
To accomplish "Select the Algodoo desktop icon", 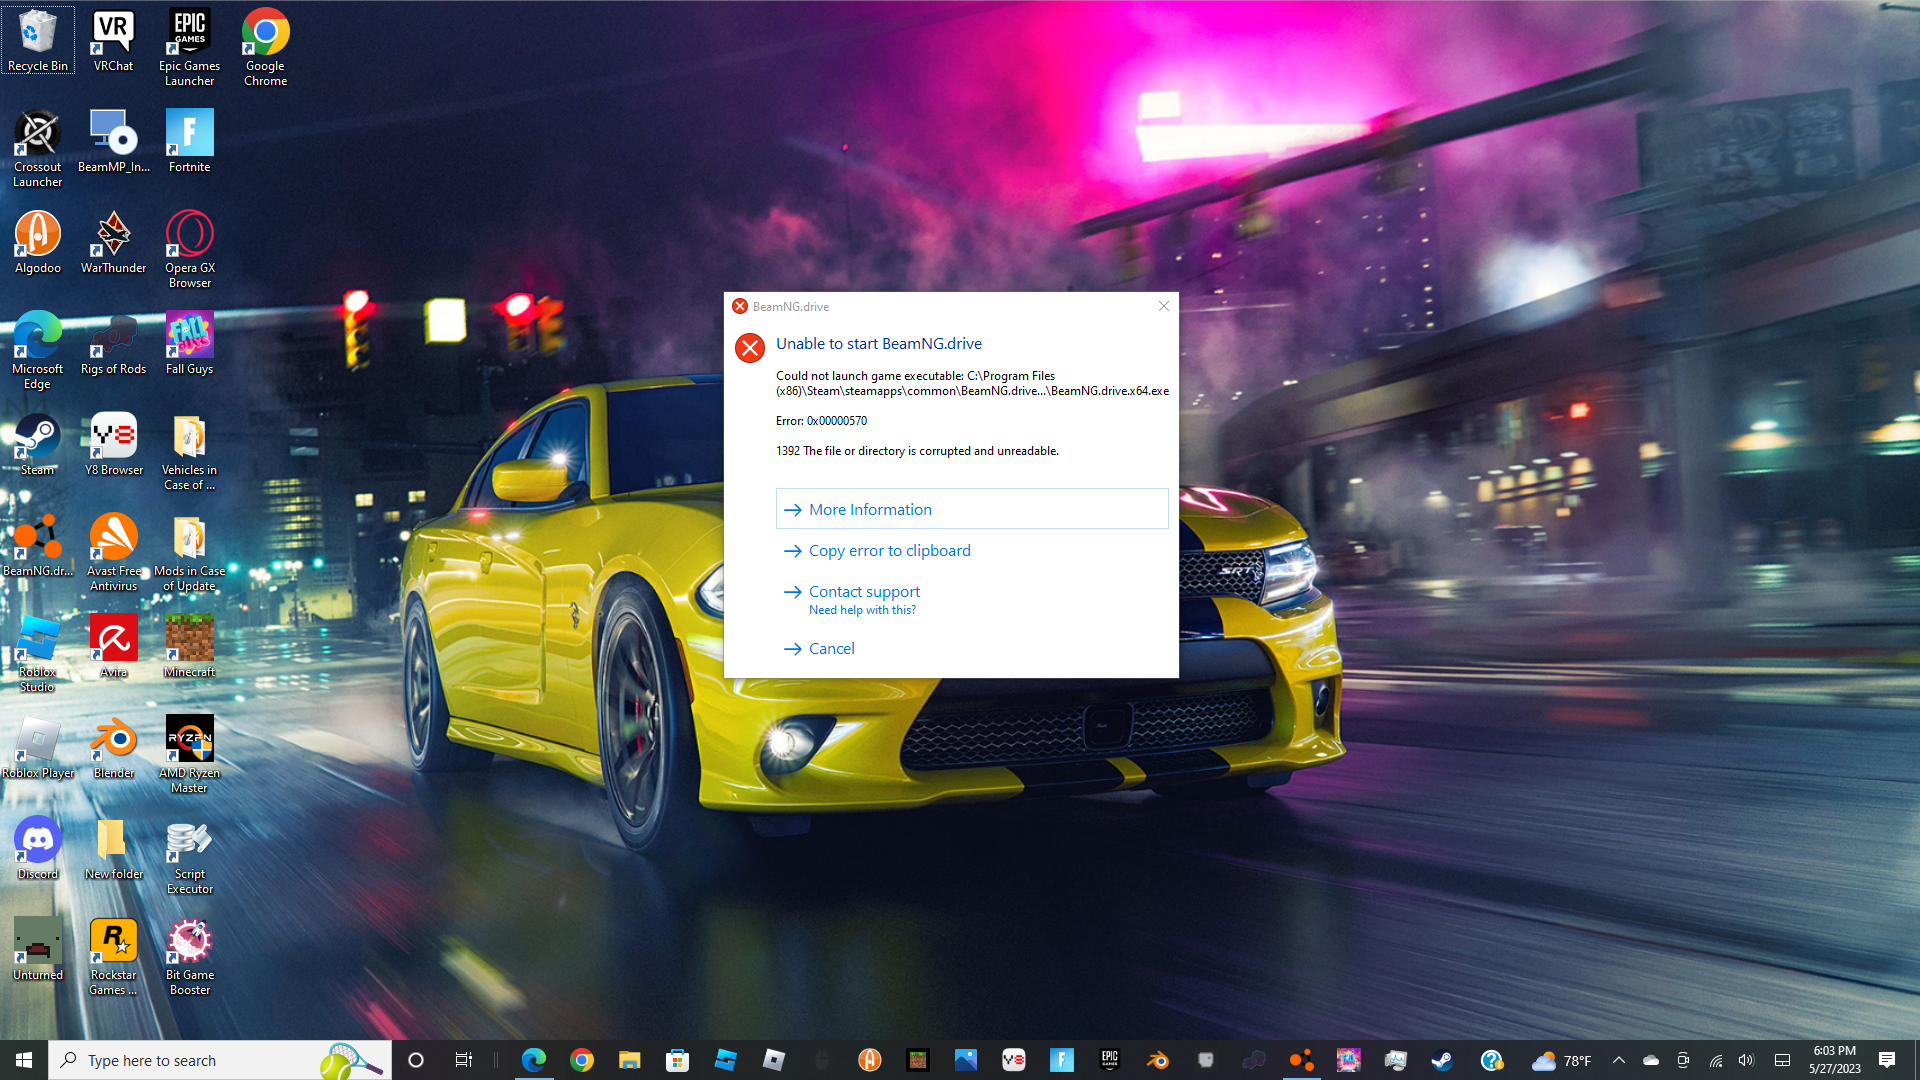I will coord(38,242).
